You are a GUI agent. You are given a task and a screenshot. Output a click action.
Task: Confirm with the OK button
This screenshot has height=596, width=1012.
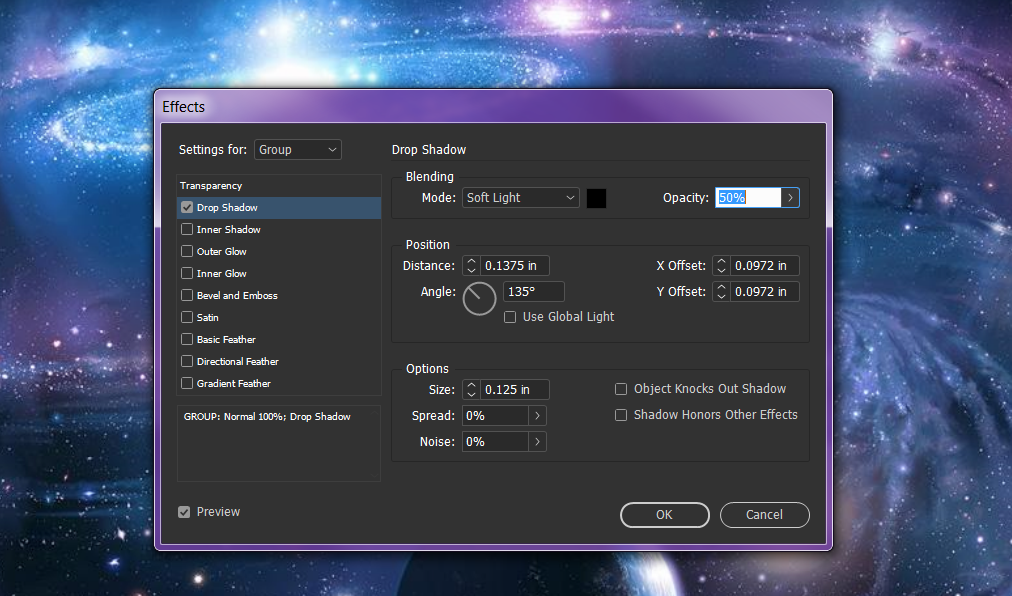(x=665, y=515)
